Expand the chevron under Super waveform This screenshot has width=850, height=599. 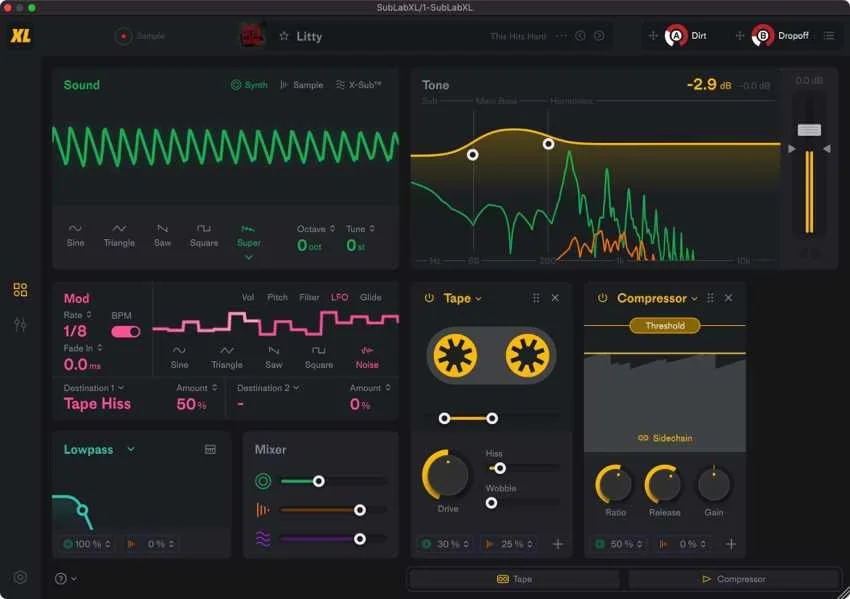tap(249, 257)
